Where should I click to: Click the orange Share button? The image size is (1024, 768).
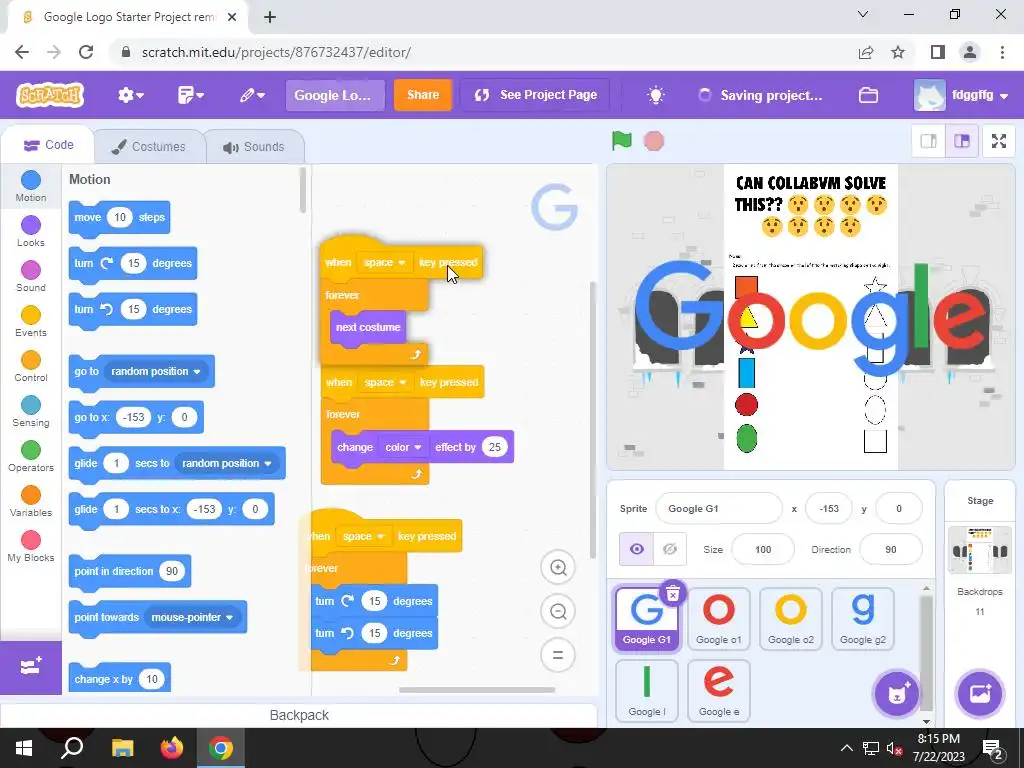click(x=423, y=95)
